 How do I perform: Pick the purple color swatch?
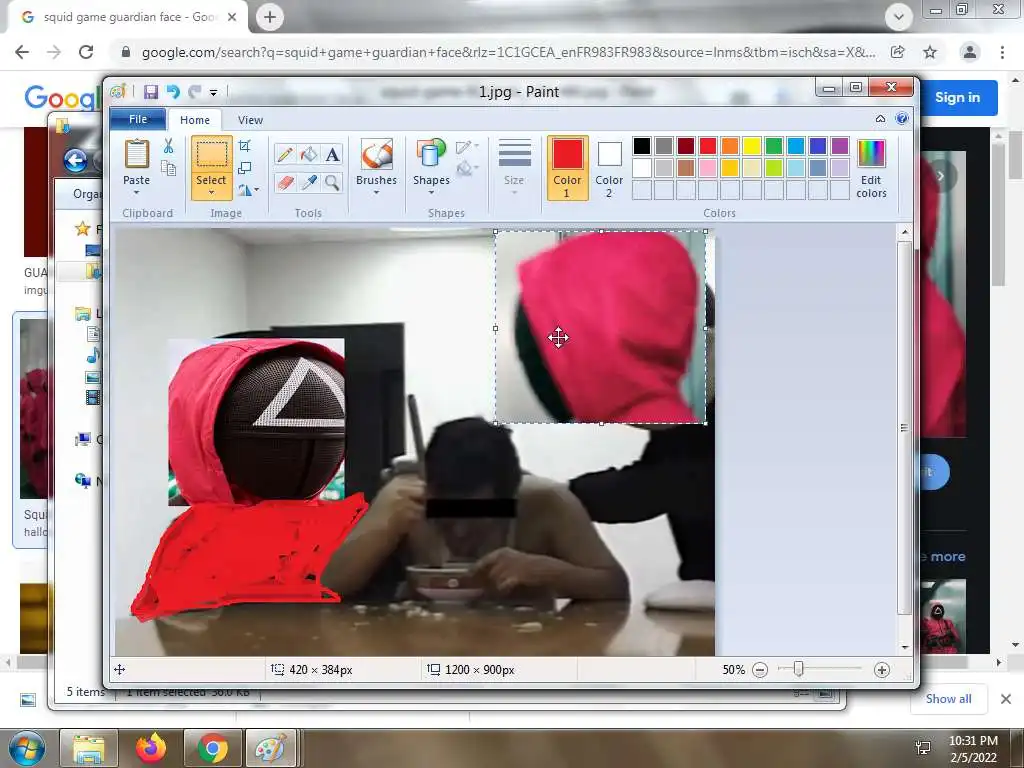point(840,146)
